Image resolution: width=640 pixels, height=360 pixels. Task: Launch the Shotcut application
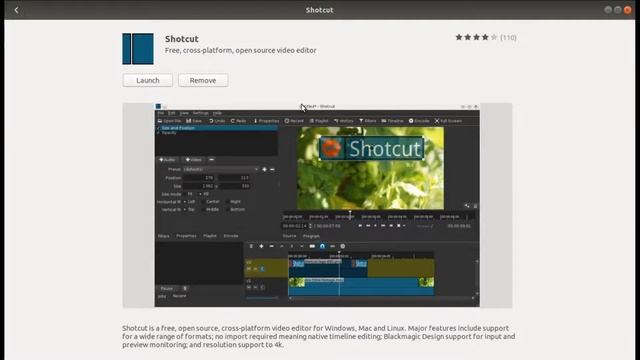click(148, 80)
